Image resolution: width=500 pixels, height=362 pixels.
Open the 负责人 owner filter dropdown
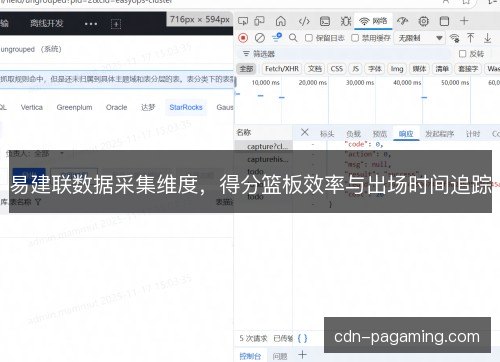click(34, 154)
